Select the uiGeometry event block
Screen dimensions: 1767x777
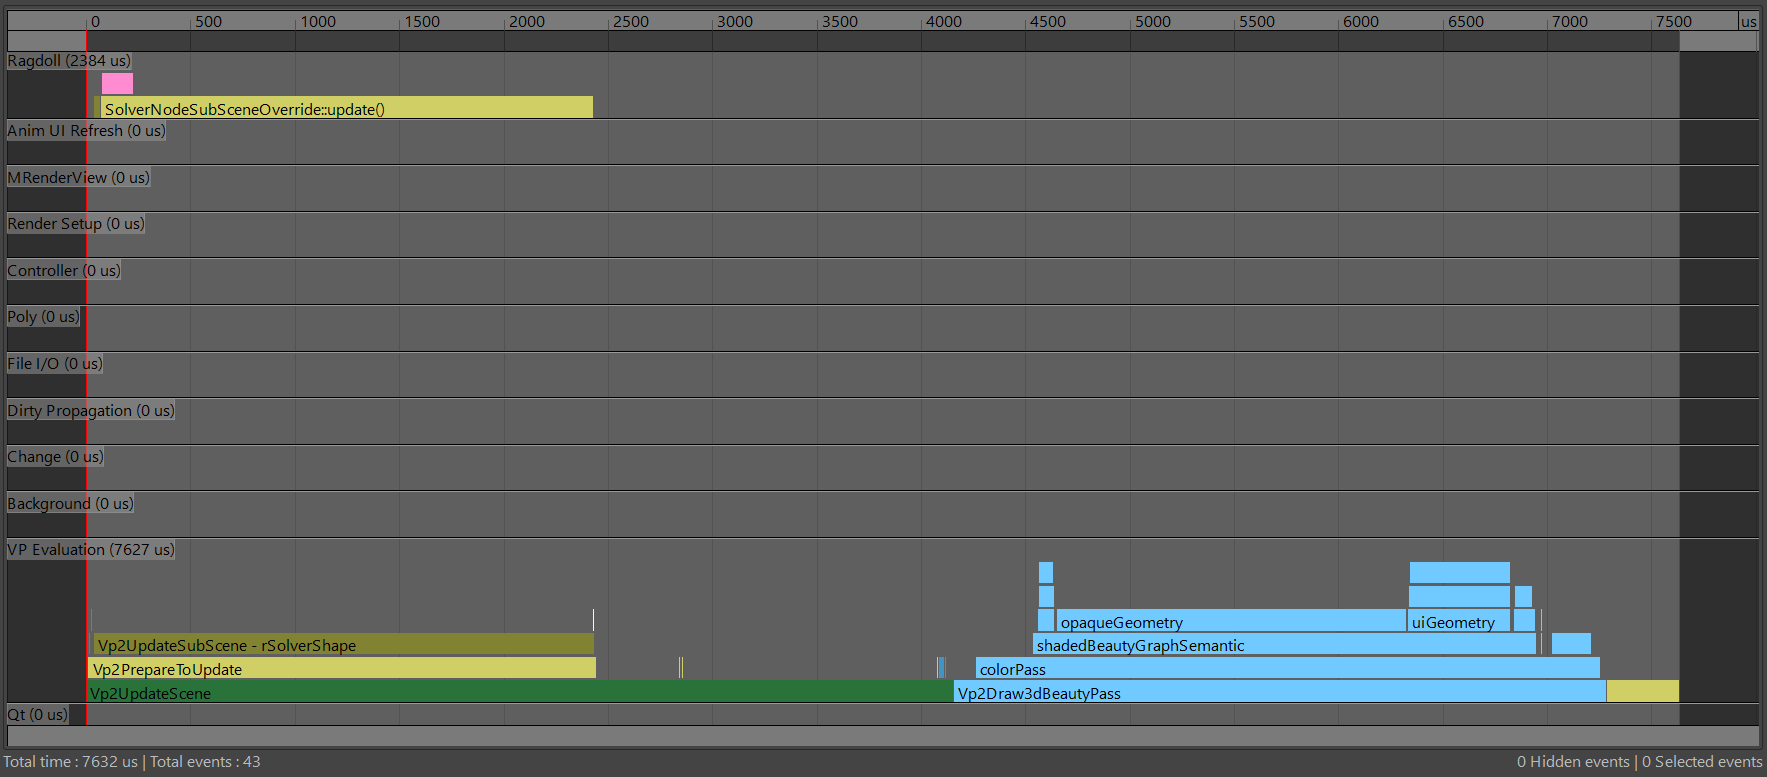click(1458, 621)
